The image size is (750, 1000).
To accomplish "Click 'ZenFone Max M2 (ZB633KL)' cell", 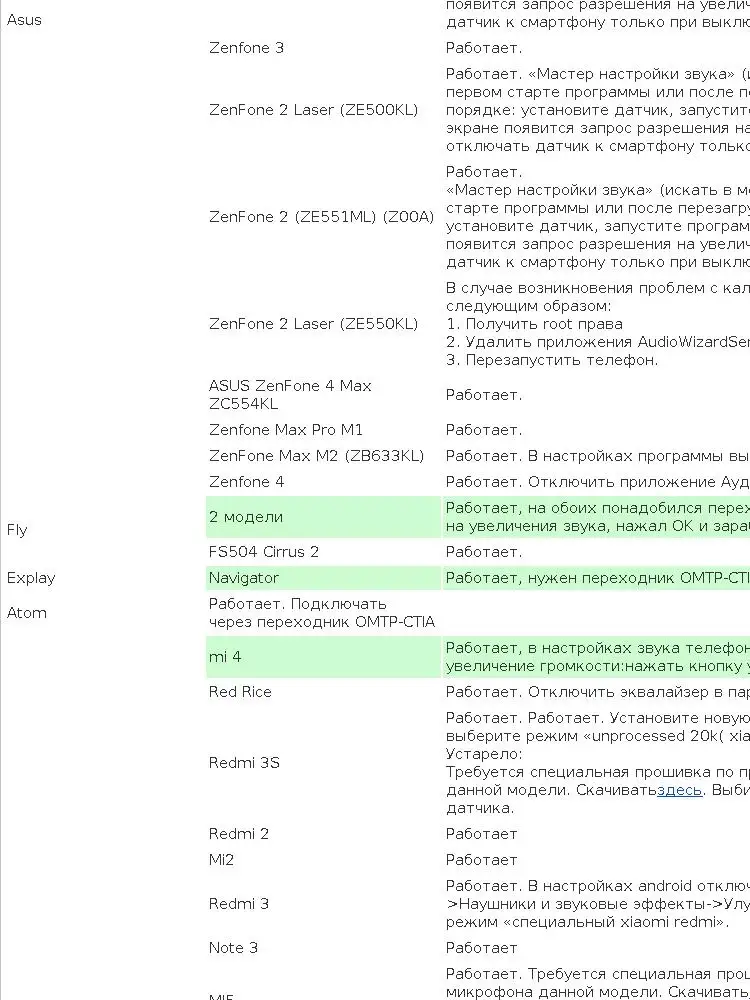I will 316,456.
